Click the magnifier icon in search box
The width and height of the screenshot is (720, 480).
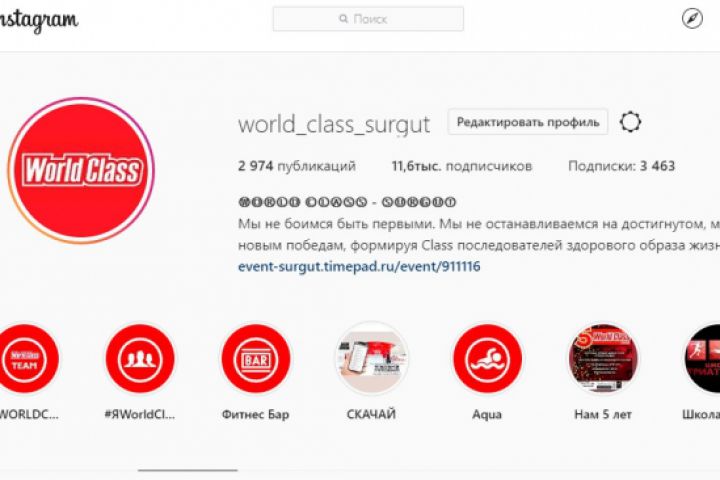point(343,19)
